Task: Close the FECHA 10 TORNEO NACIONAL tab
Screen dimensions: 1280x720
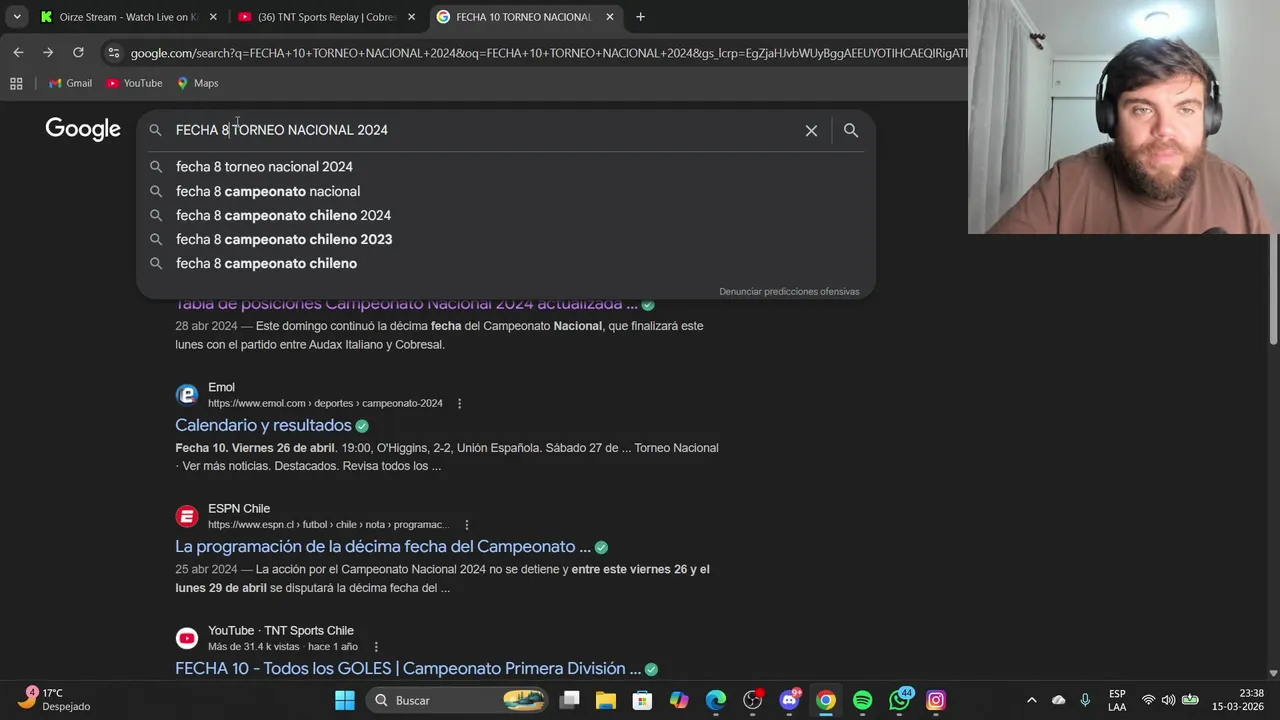Action: pyautogui.click(x=609, y=17)
